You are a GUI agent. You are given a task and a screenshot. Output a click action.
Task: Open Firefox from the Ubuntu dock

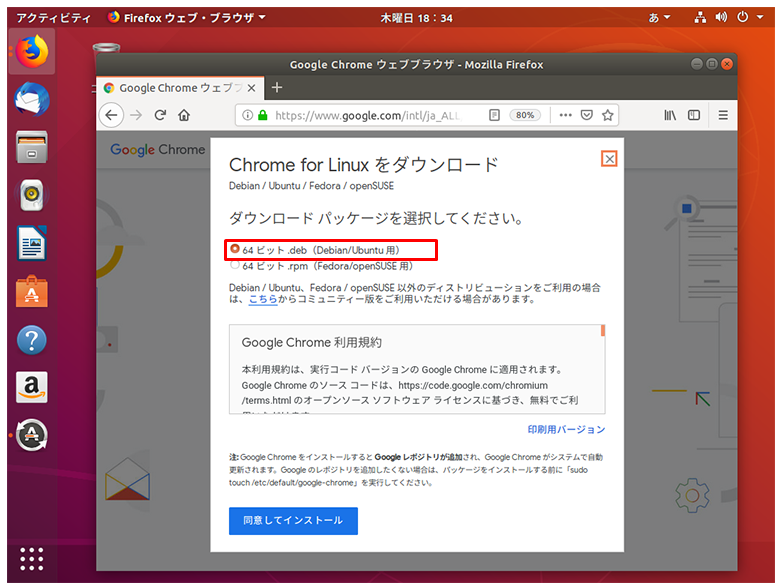click(32, 52)
